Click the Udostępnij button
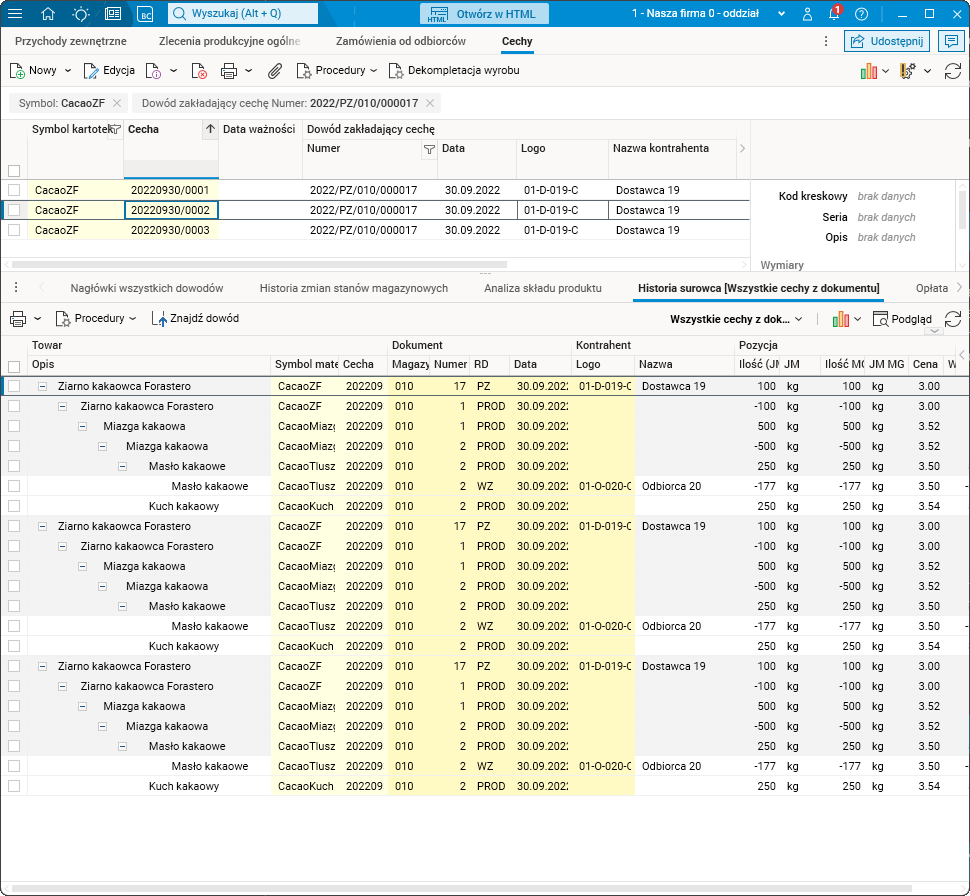970x896 pixels. [887, 41]
